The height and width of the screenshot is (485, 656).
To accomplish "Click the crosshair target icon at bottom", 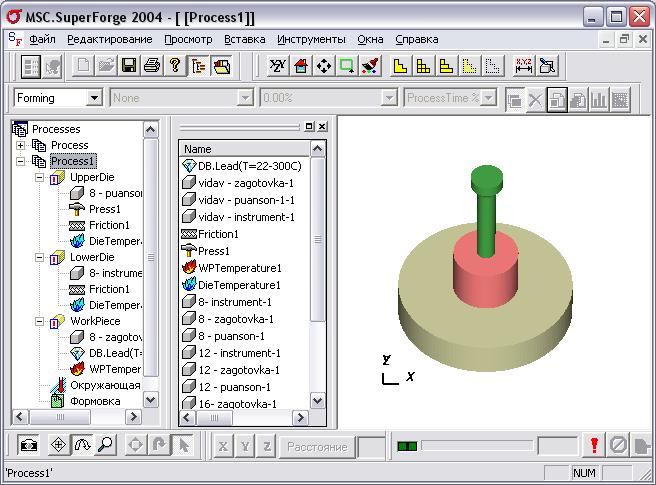I will tap(58, 445).
